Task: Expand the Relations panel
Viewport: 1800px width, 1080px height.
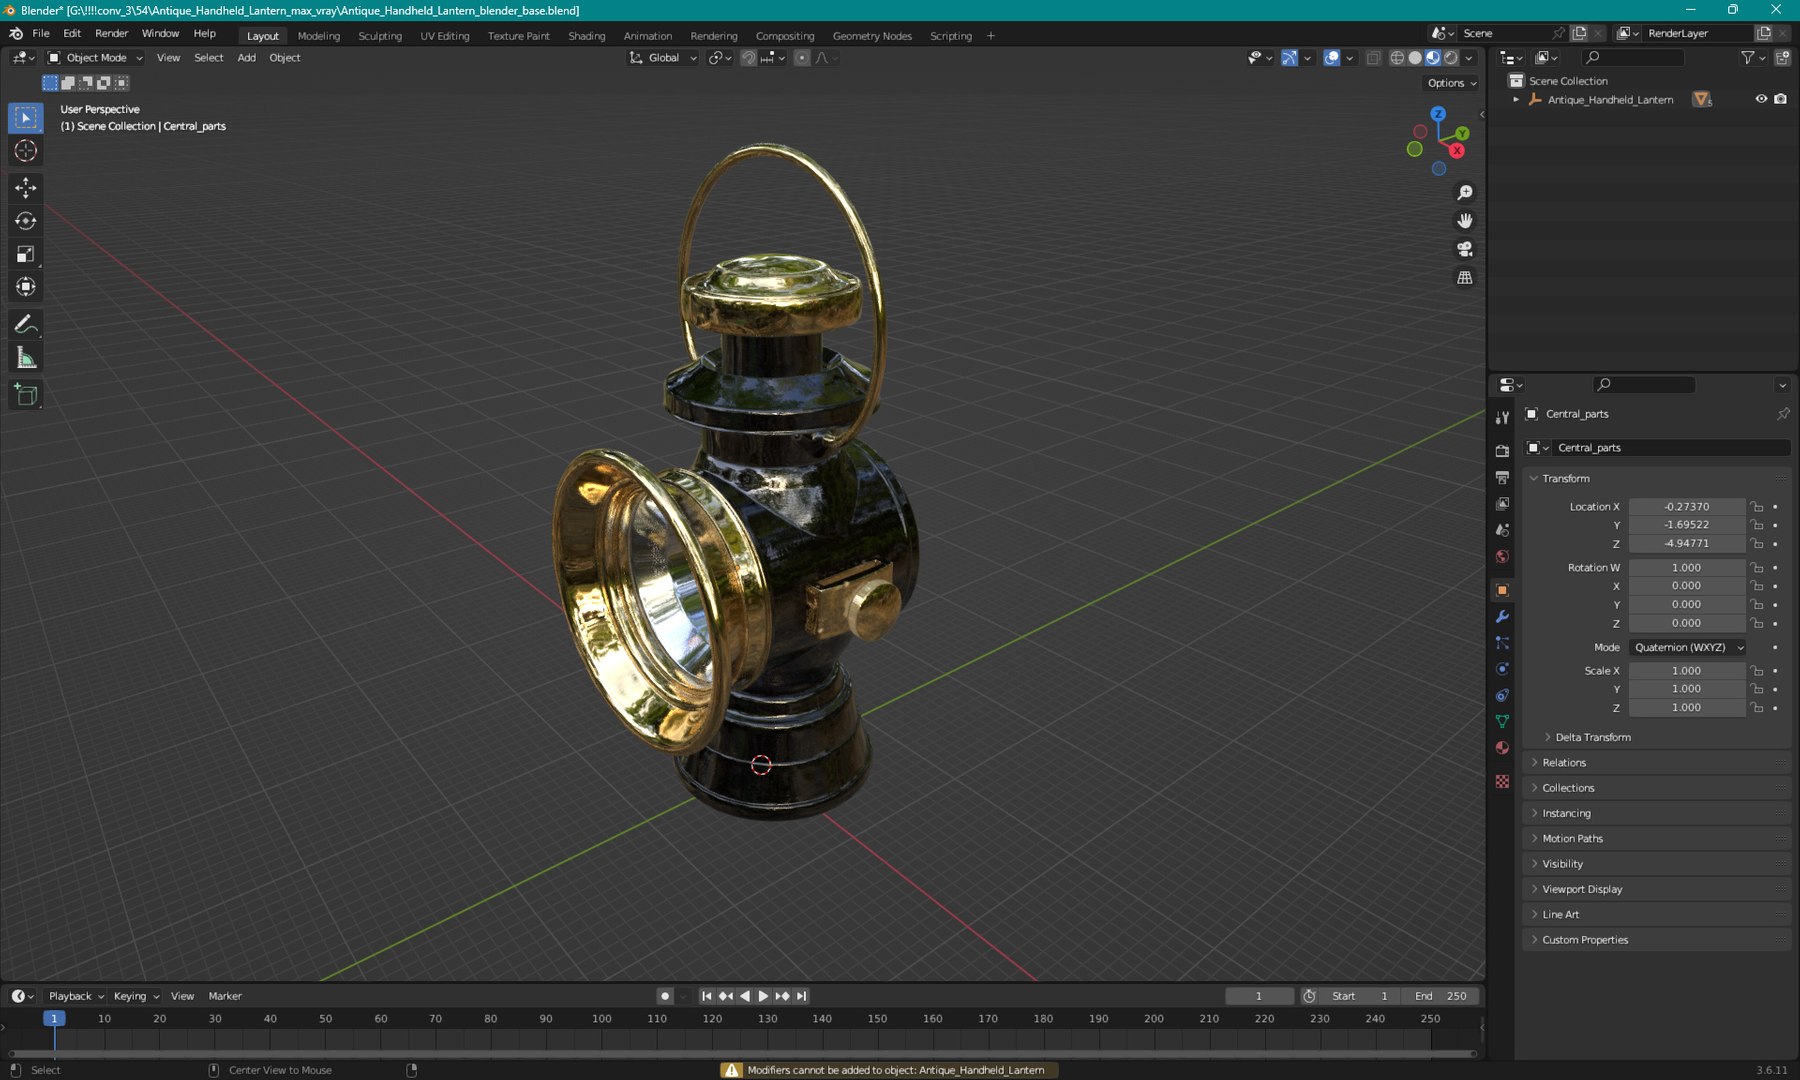Action: (1563, 763)
